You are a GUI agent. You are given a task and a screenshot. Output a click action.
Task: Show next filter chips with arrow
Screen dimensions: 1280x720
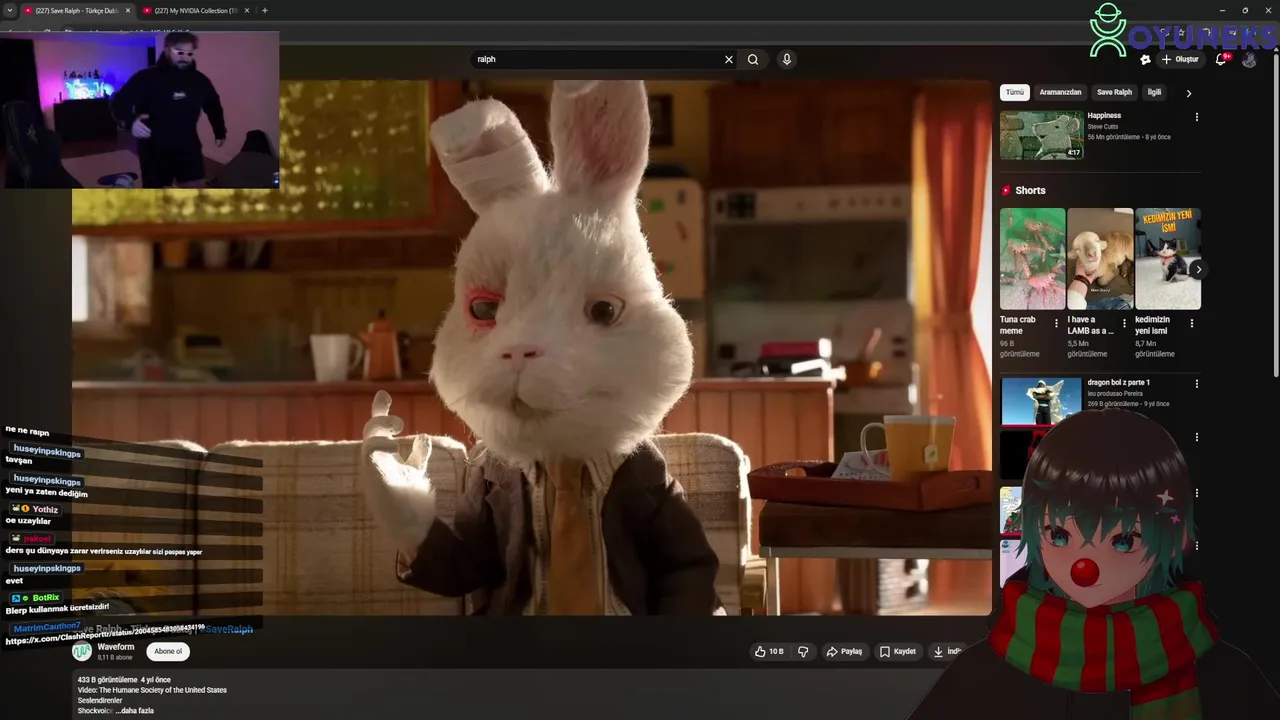coord(1188,93)
